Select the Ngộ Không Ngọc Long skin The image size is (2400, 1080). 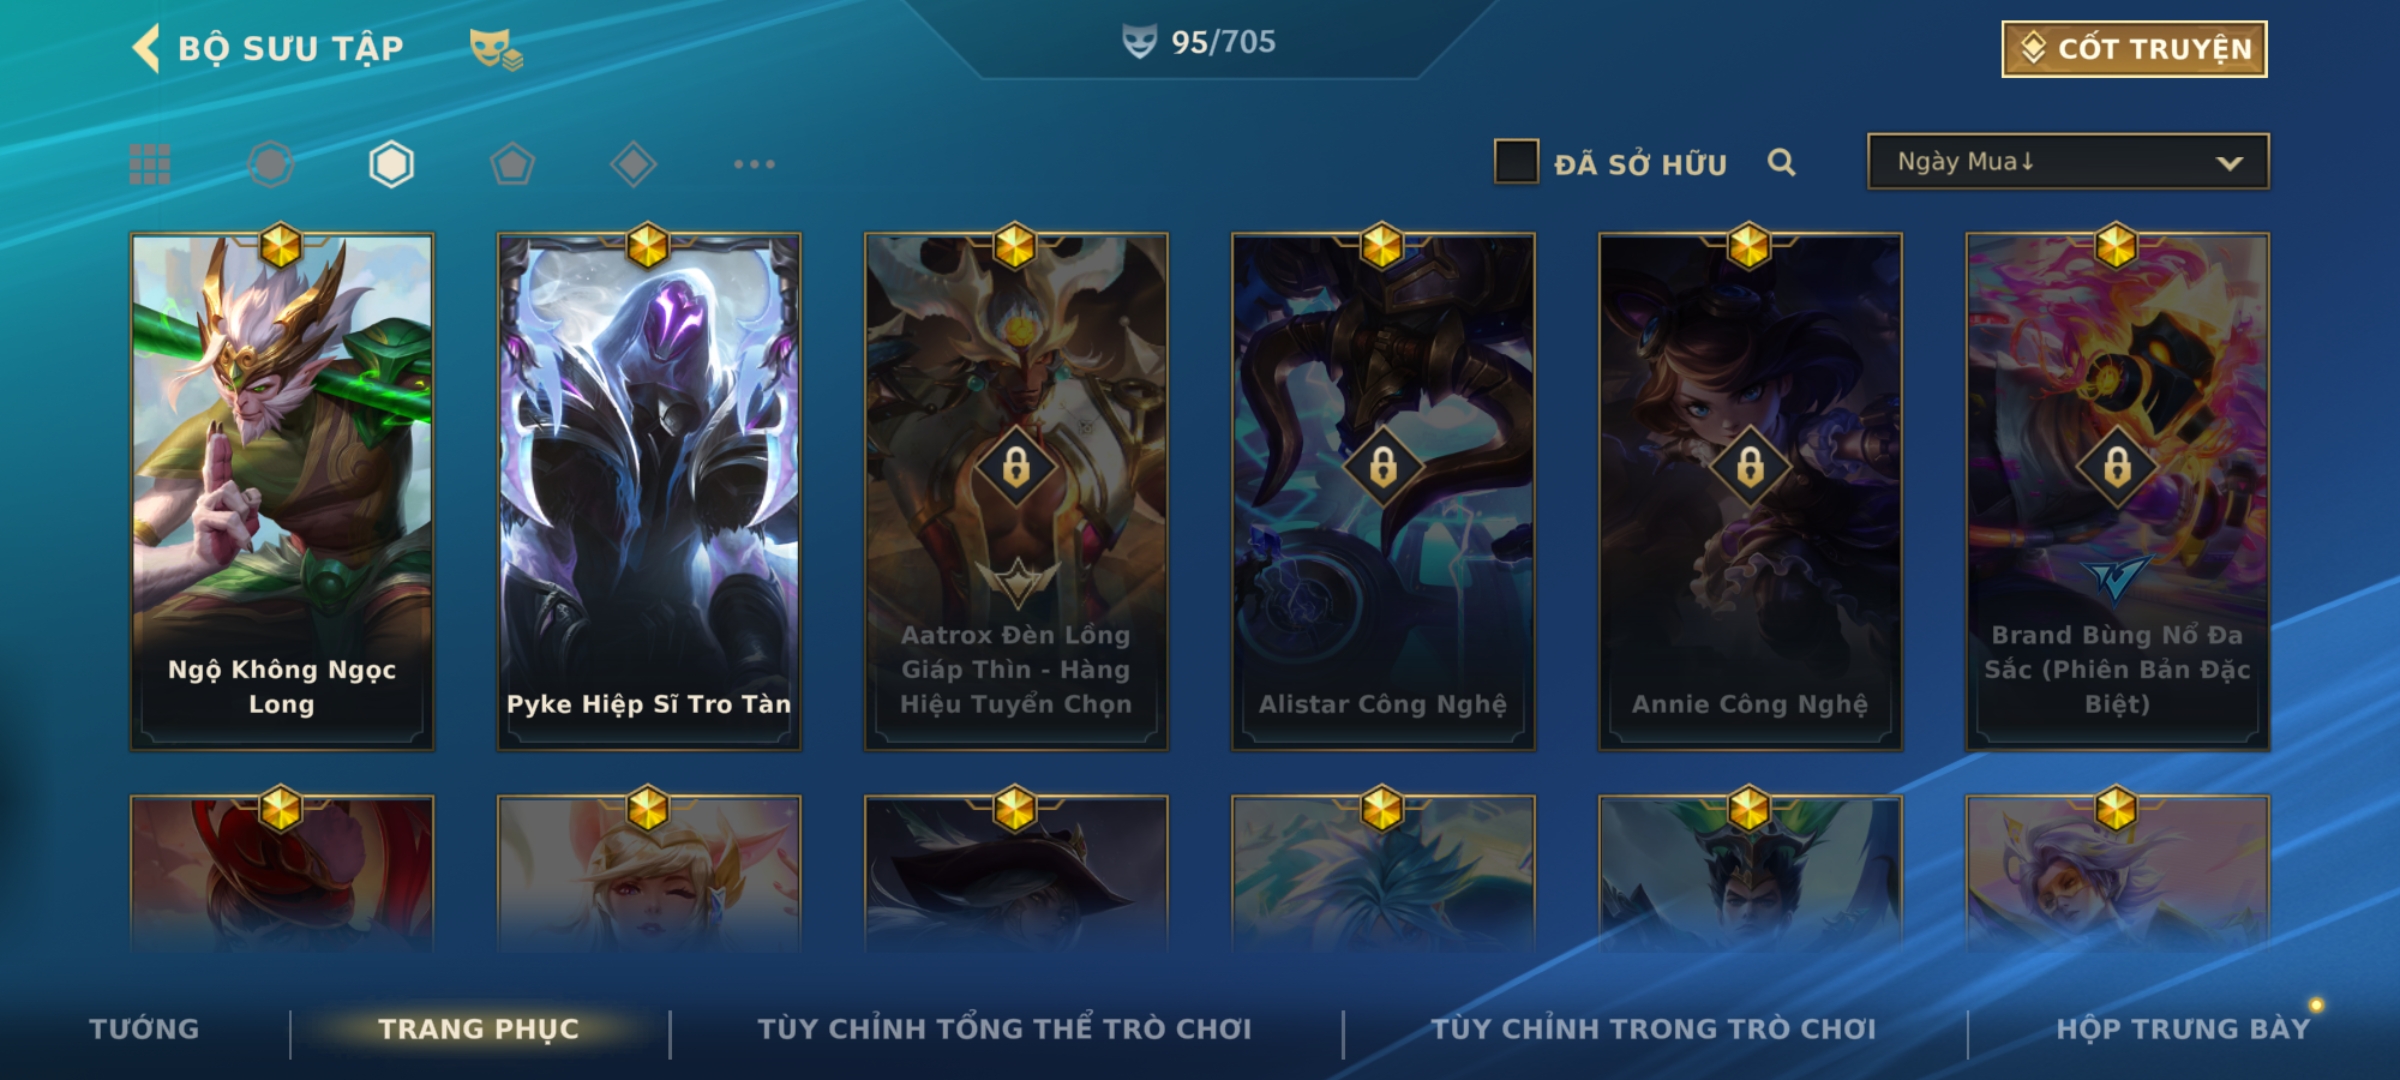click(282, 491)
